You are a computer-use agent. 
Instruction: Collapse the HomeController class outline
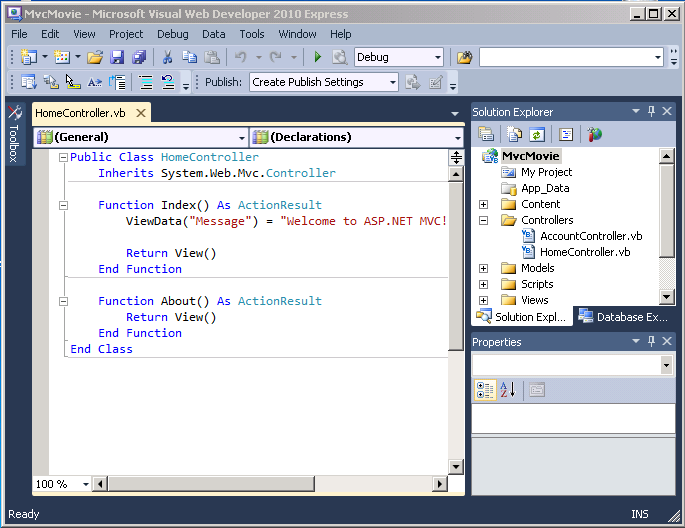63,157
